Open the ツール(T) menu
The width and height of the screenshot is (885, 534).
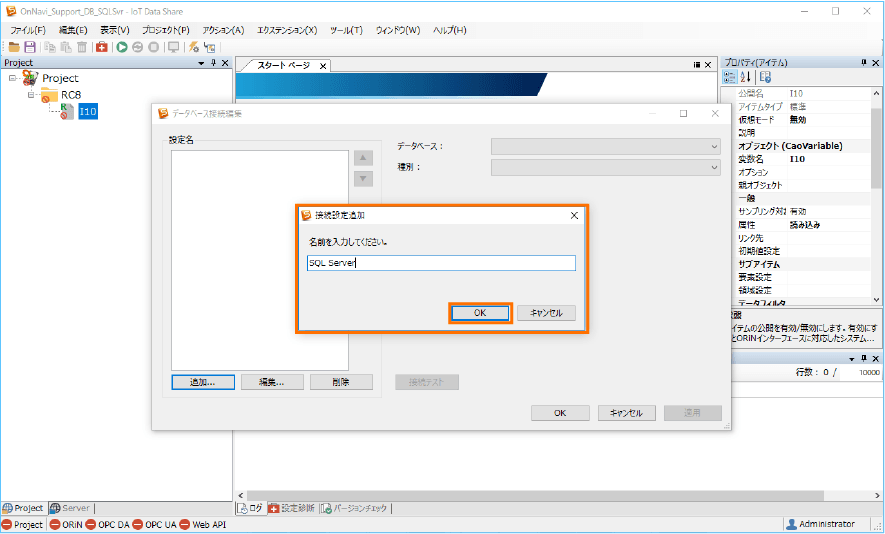[x=345, y=30]
